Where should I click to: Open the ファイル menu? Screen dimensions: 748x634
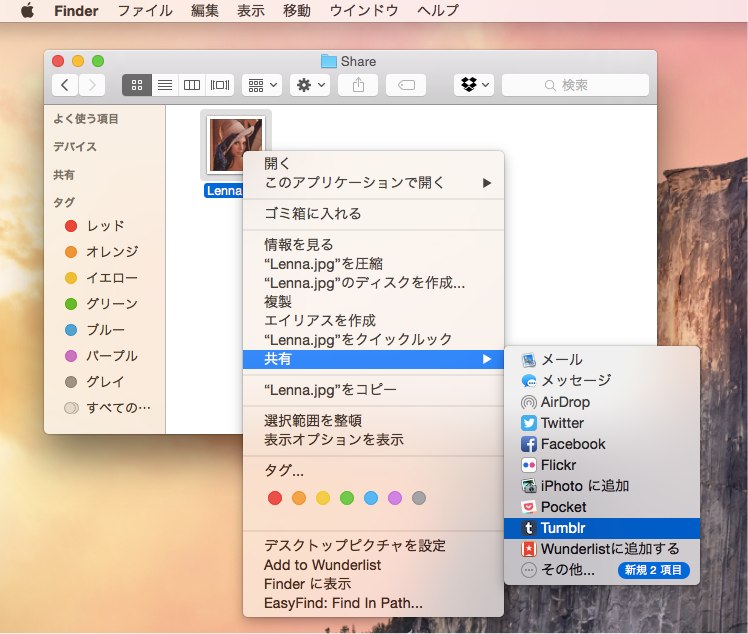coord(145,10)
